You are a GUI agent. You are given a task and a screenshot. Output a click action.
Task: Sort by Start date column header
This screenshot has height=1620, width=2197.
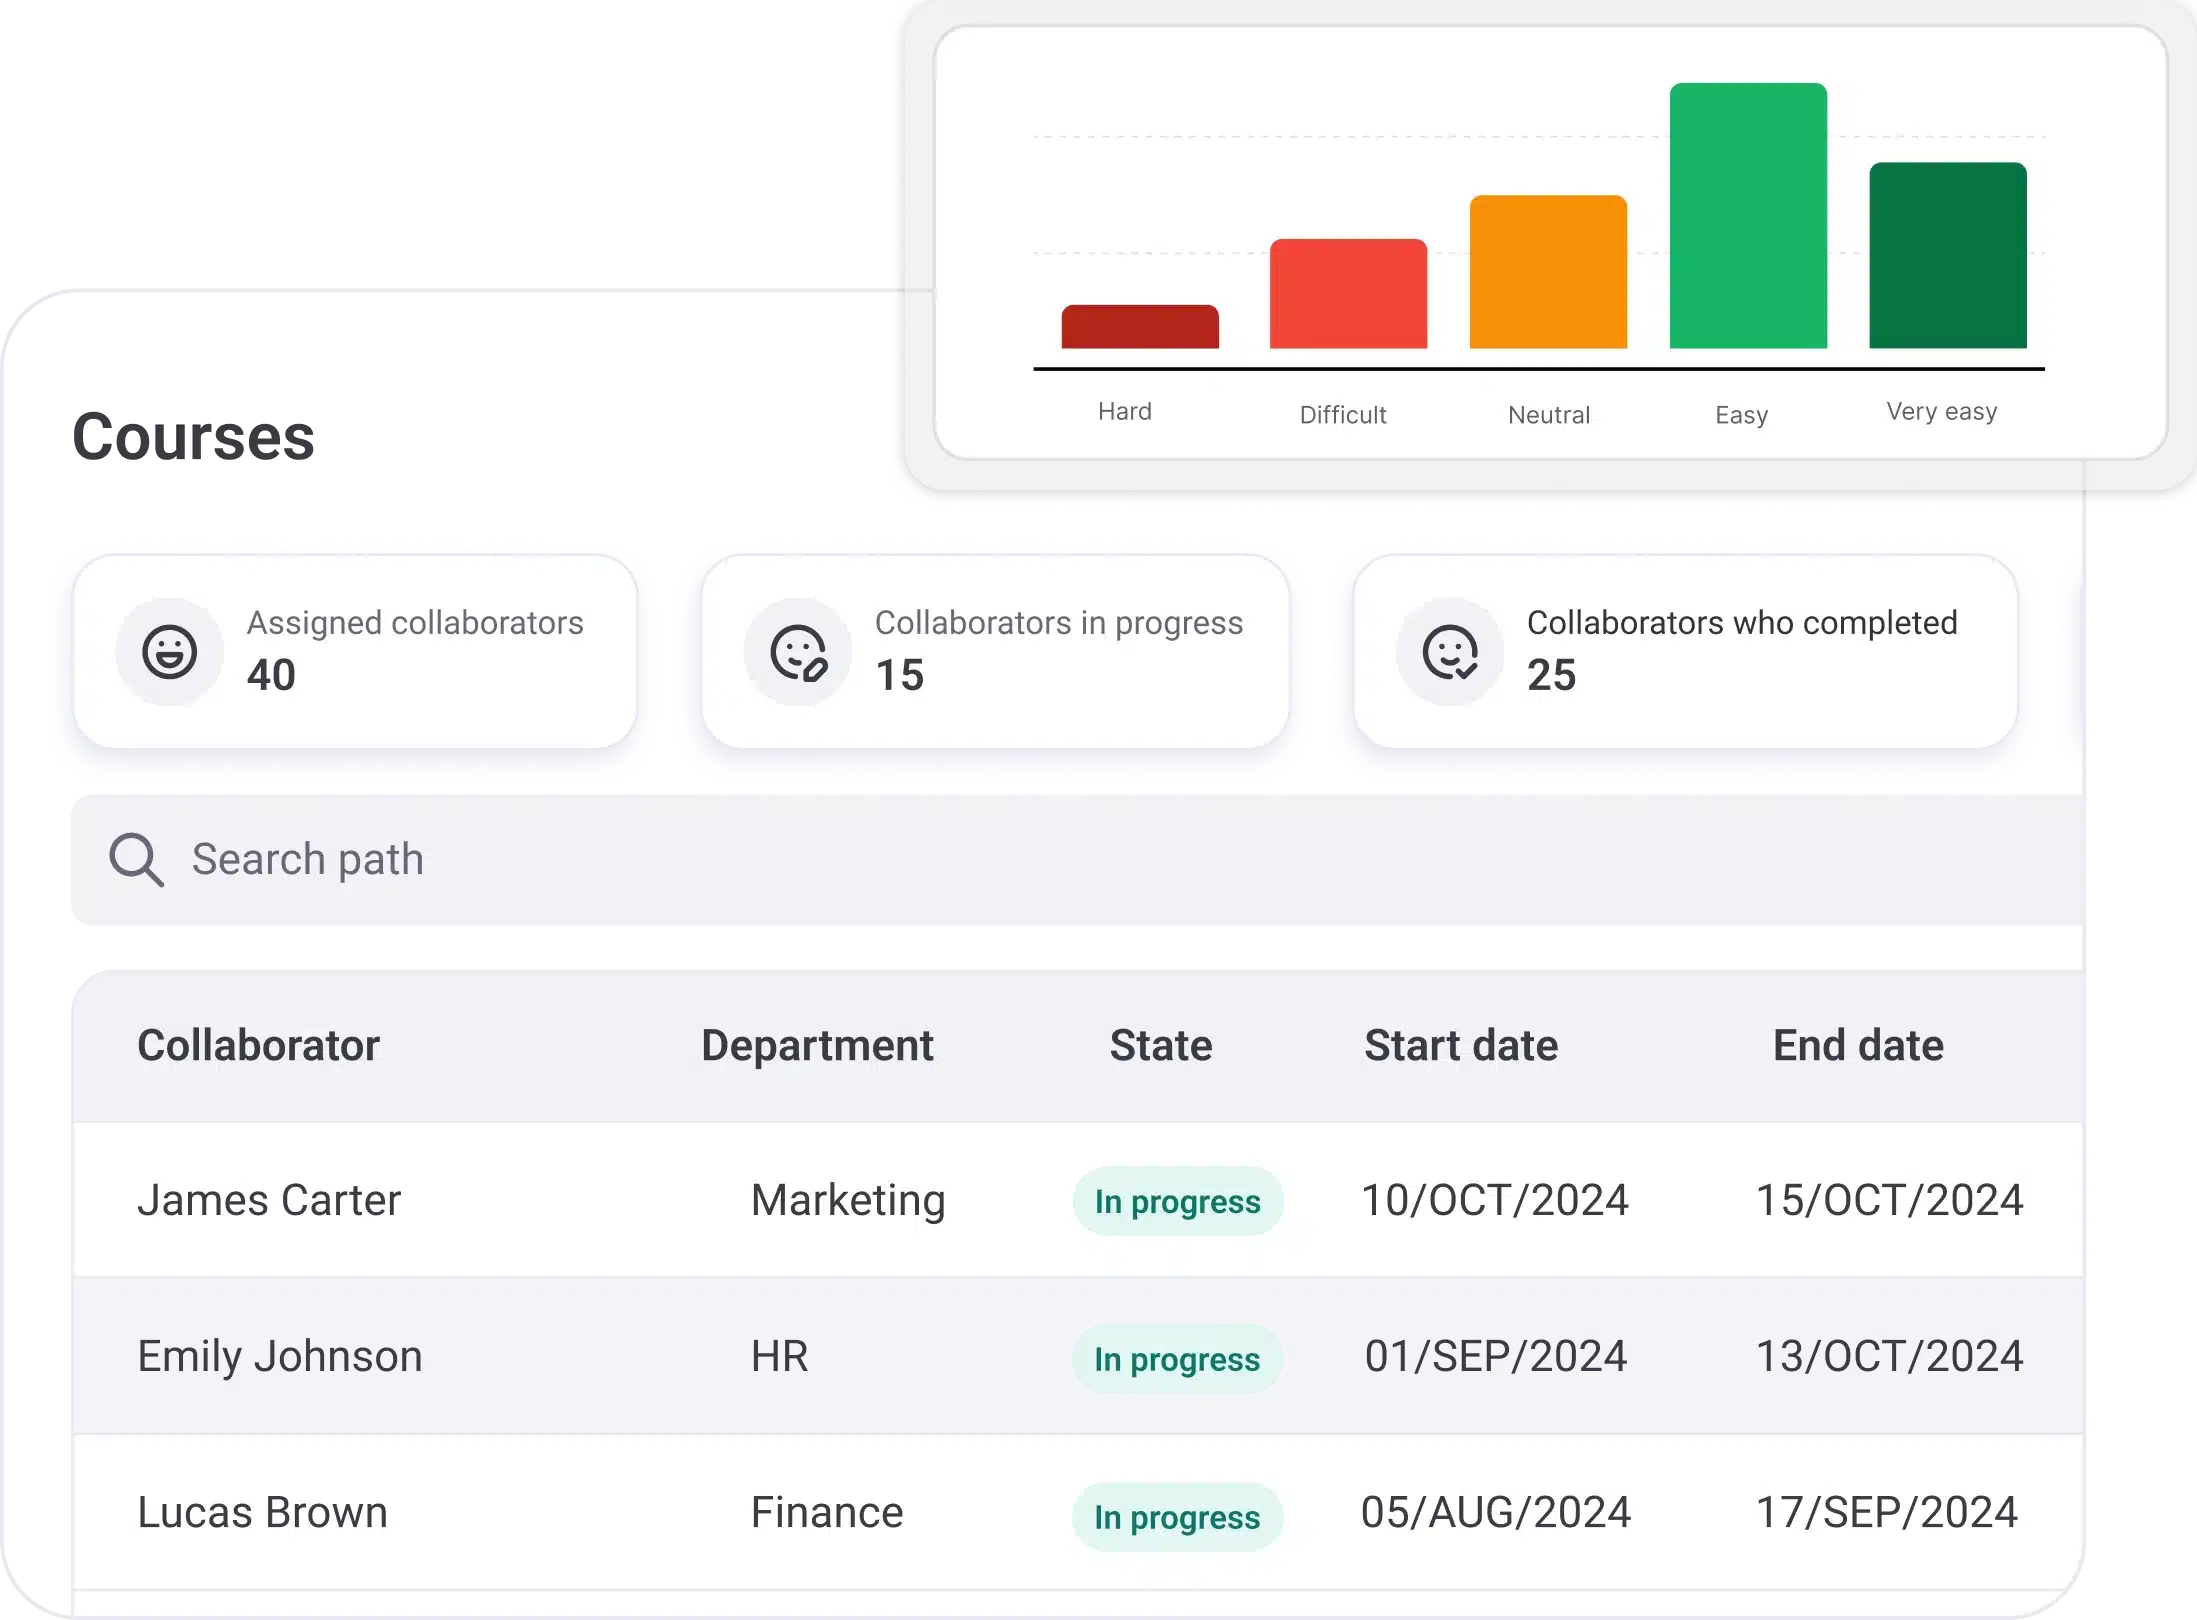point(1461,1046)
